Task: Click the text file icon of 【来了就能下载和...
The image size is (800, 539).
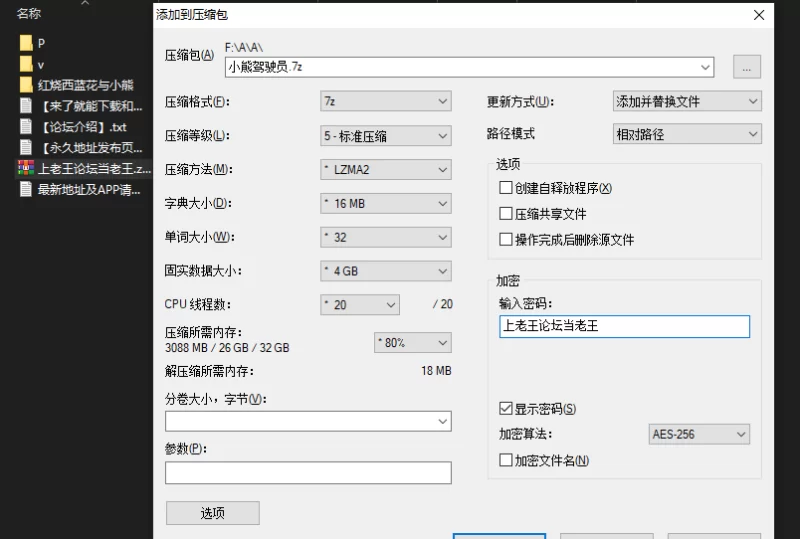Action: click(x=26, y=106)
